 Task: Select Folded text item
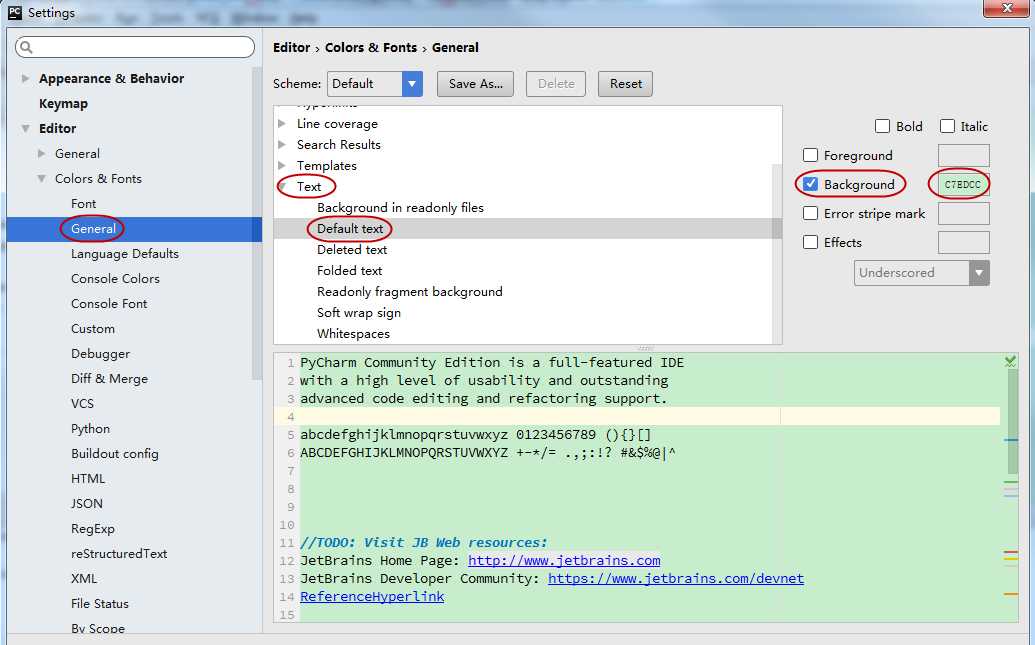point(349,271)
